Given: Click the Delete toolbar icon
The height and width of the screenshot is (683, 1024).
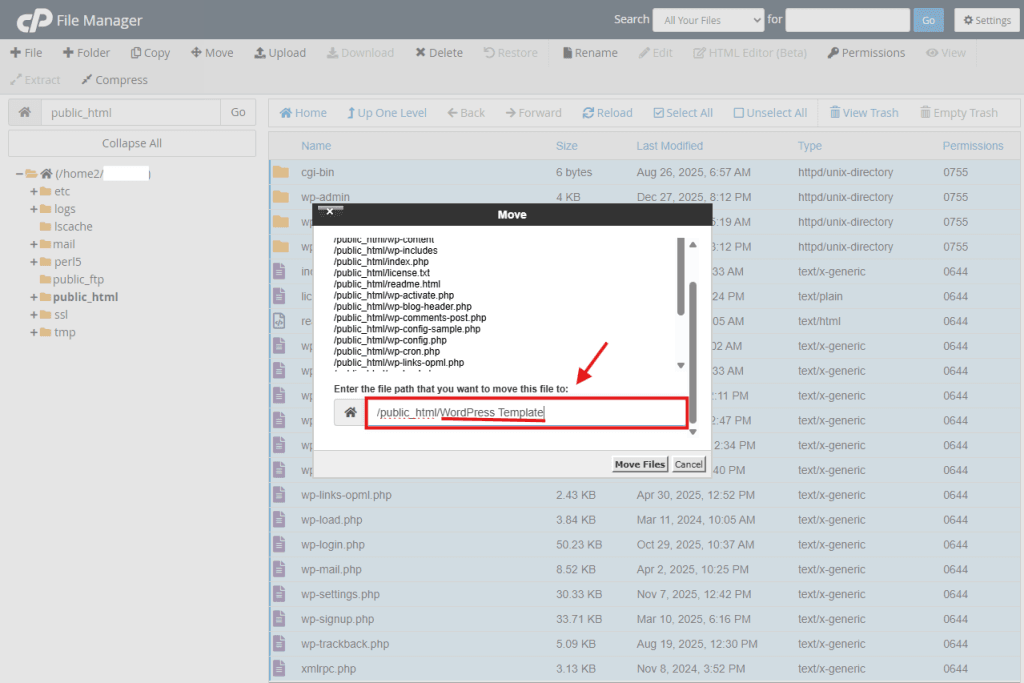Looking at the screenshot, I should (x=421, y=53).
